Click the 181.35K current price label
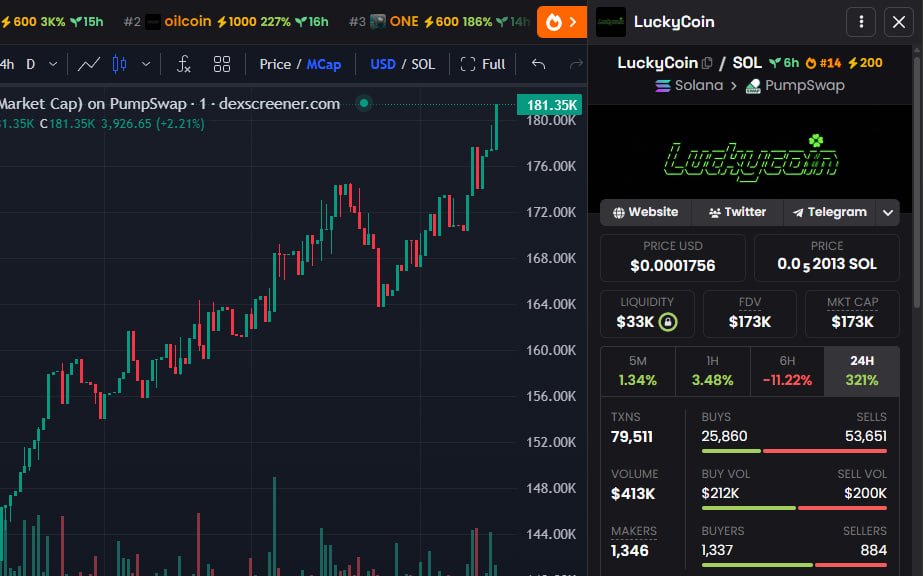 549,105
